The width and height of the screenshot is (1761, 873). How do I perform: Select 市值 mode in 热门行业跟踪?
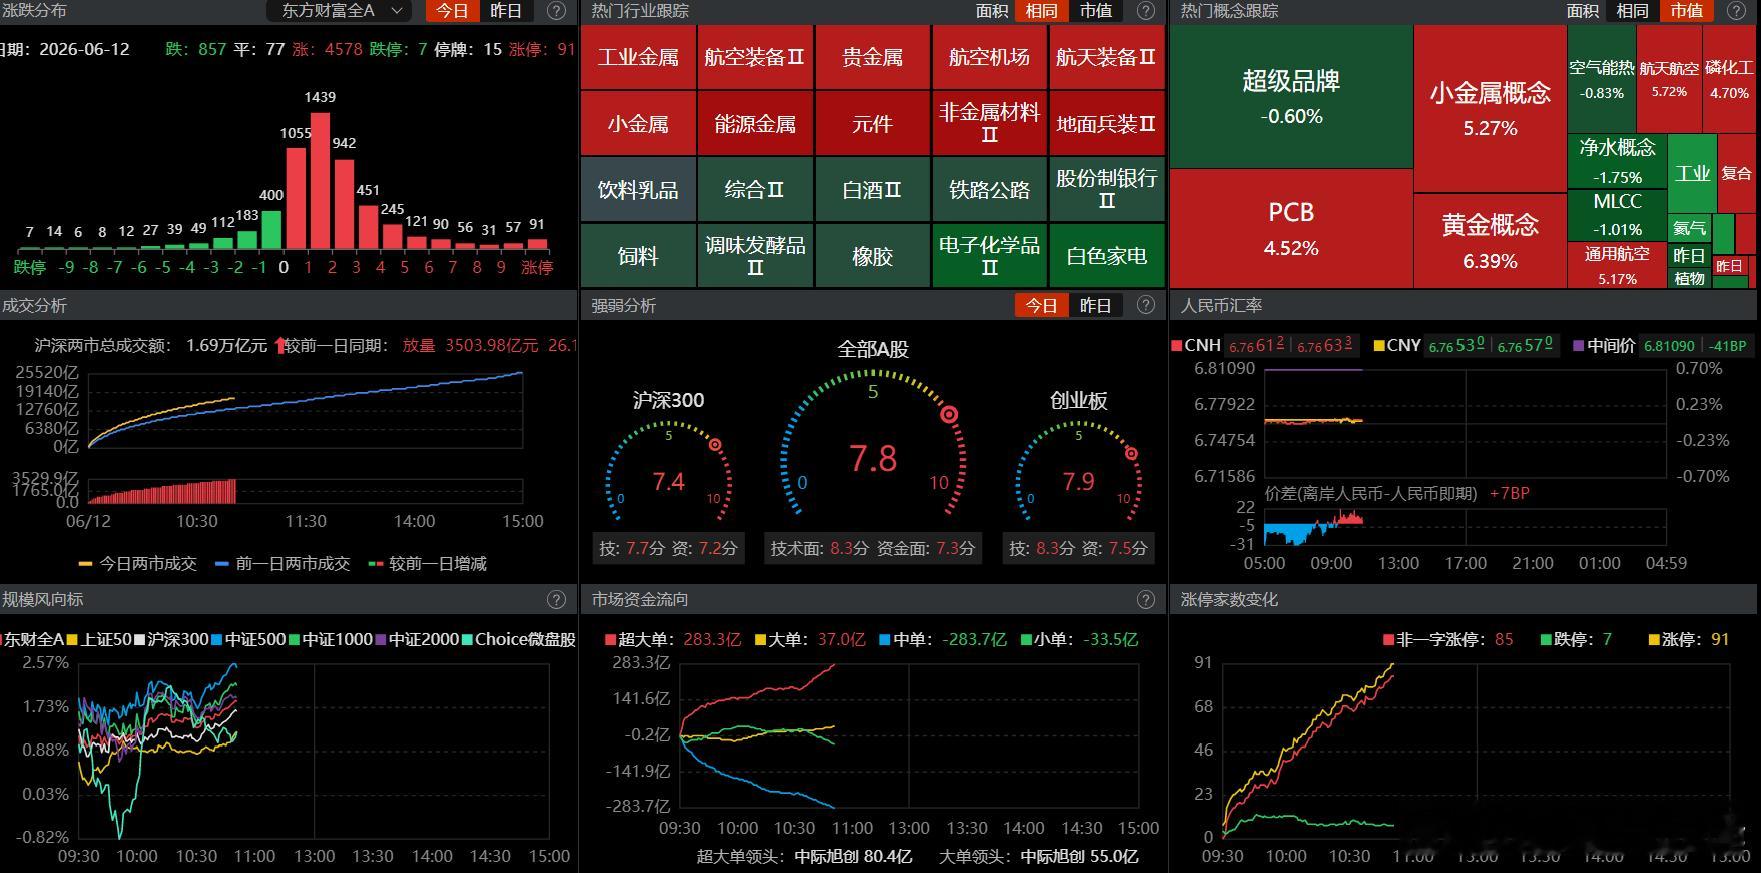click(x=1096, y=11)
